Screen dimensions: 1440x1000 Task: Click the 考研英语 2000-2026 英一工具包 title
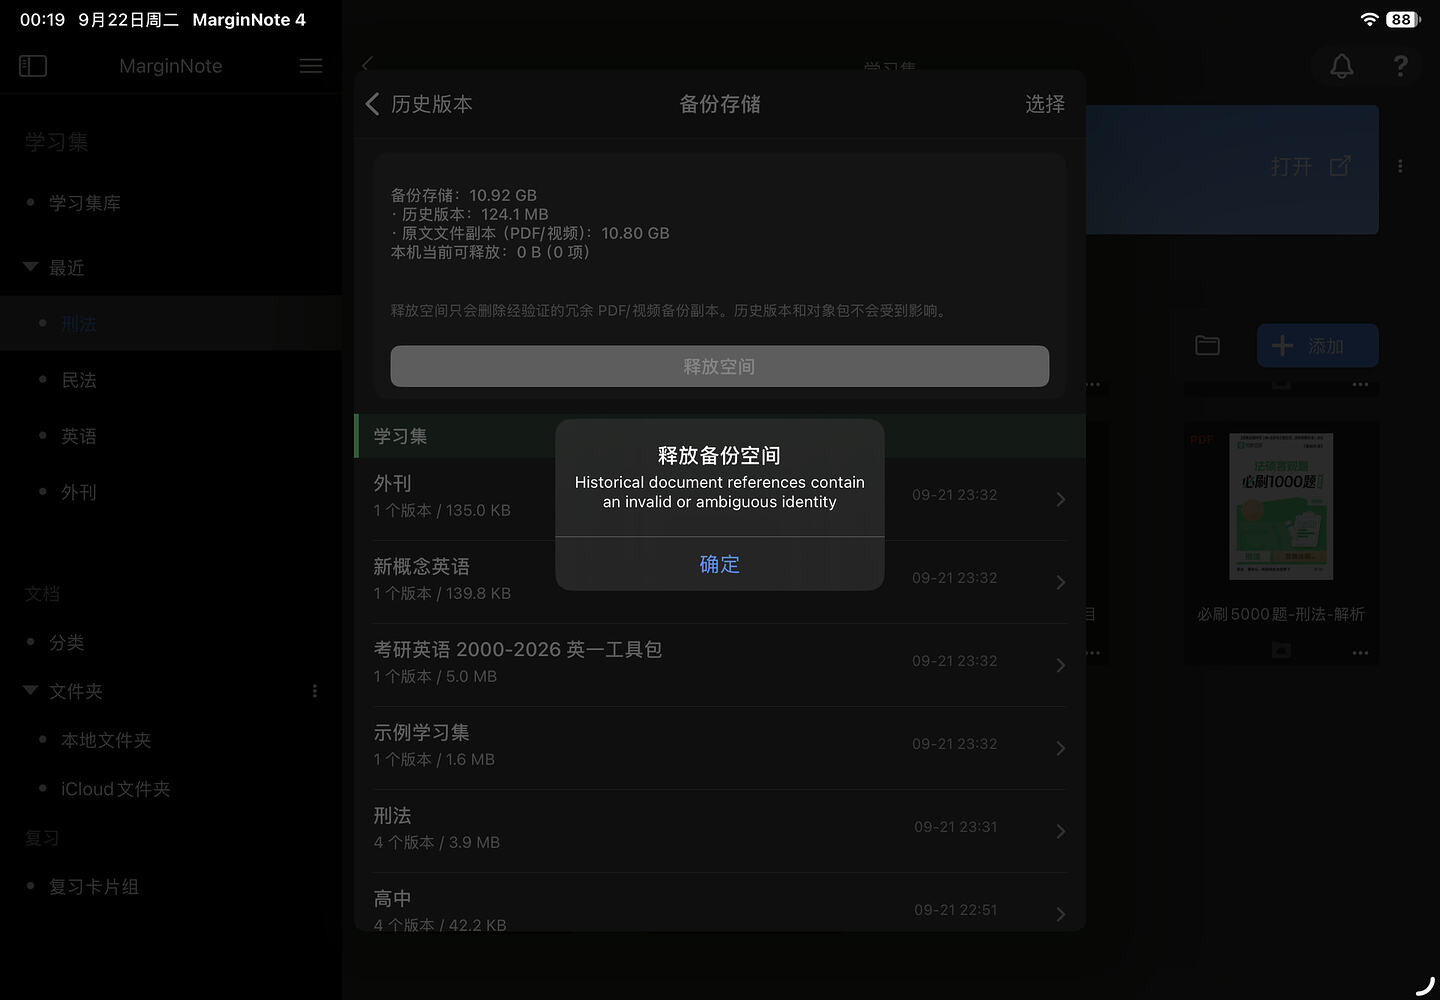pyautogui.click(x=517, y=649)
